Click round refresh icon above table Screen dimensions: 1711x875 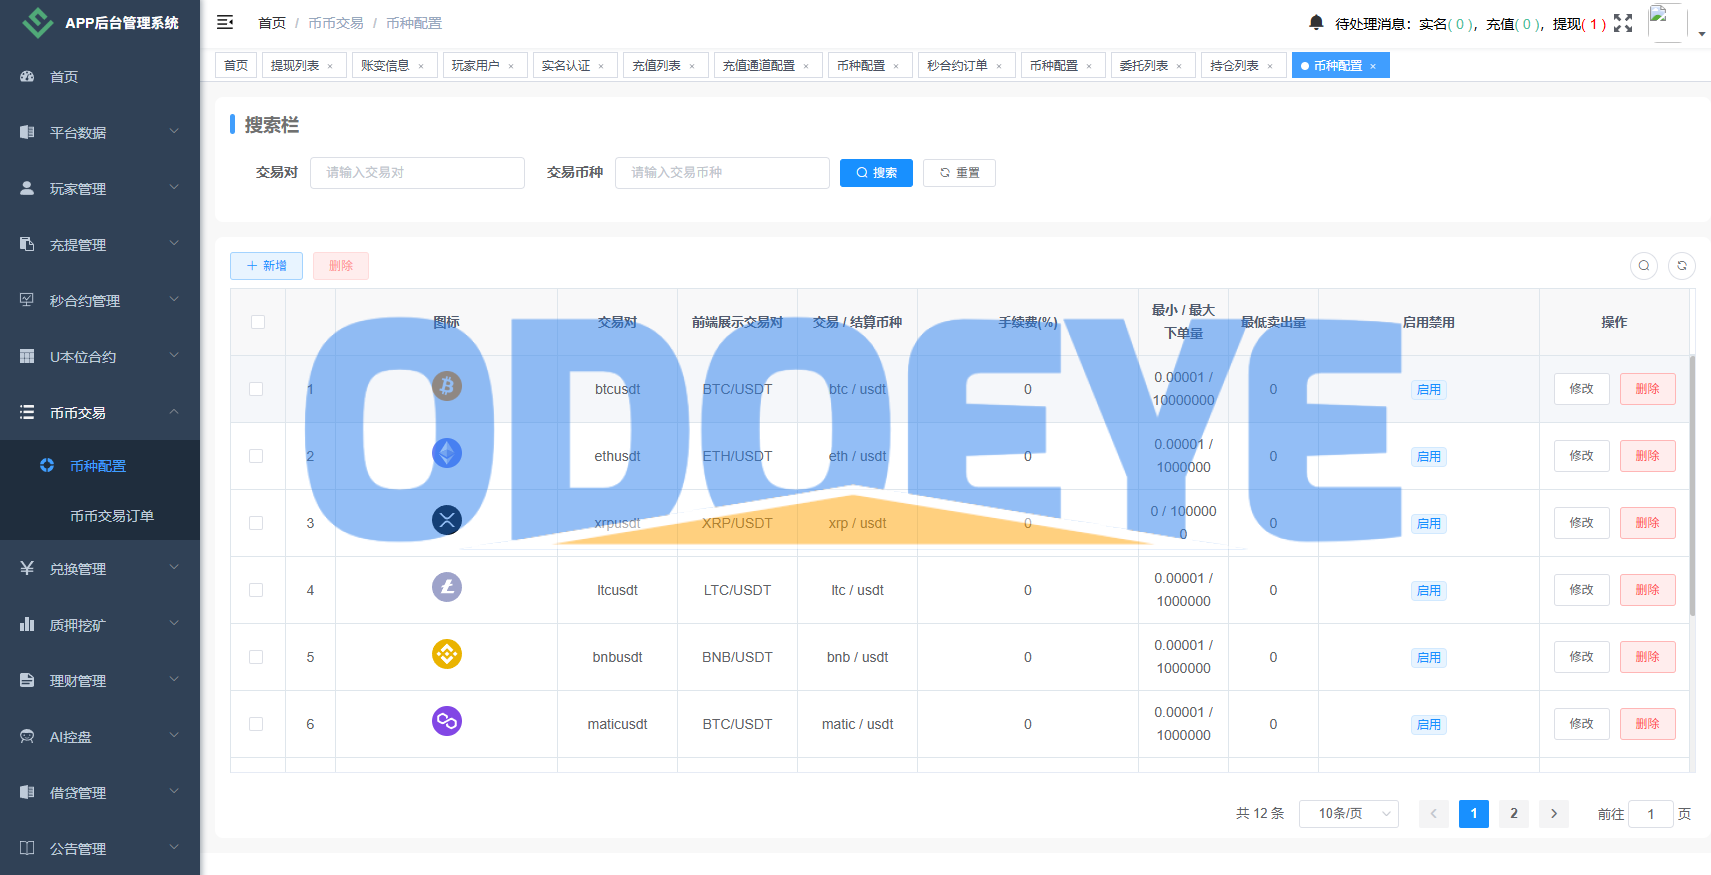click(1682, 266)
